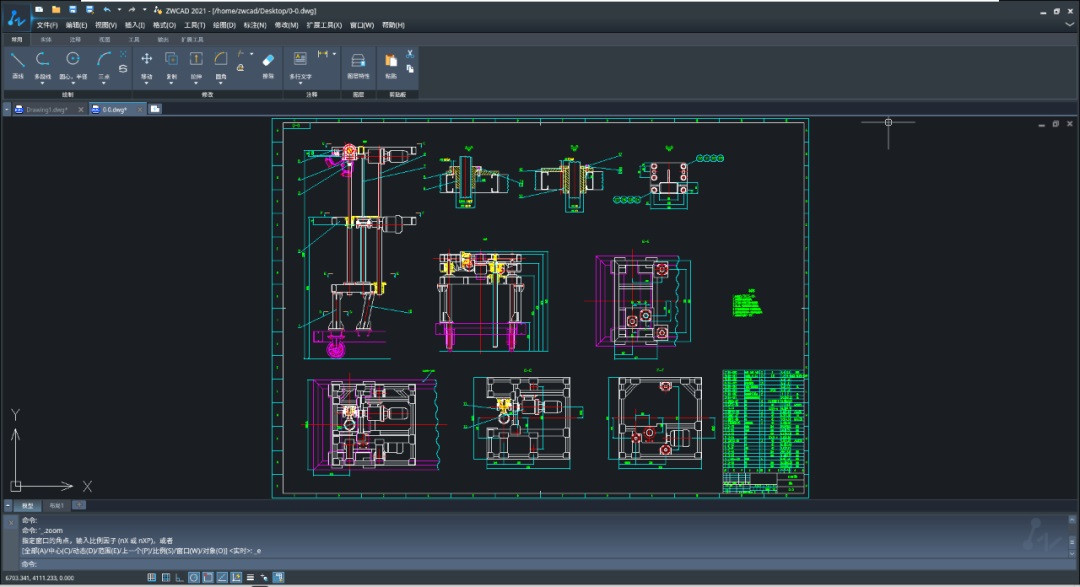
Task: Collapse the ribbon using the top-right chevron
Action: 1069,24
